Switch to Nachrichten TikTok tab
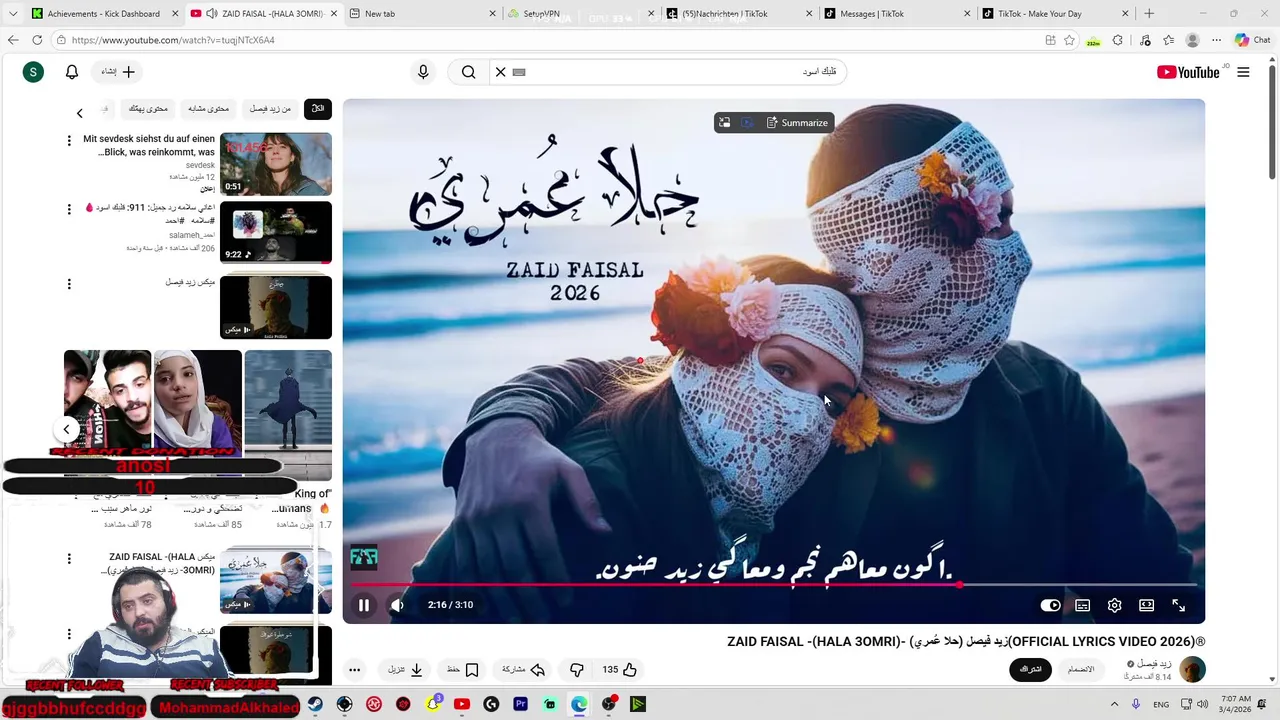Image resolution: width=1280 pixels, height=720 pixels. point(738,14)
